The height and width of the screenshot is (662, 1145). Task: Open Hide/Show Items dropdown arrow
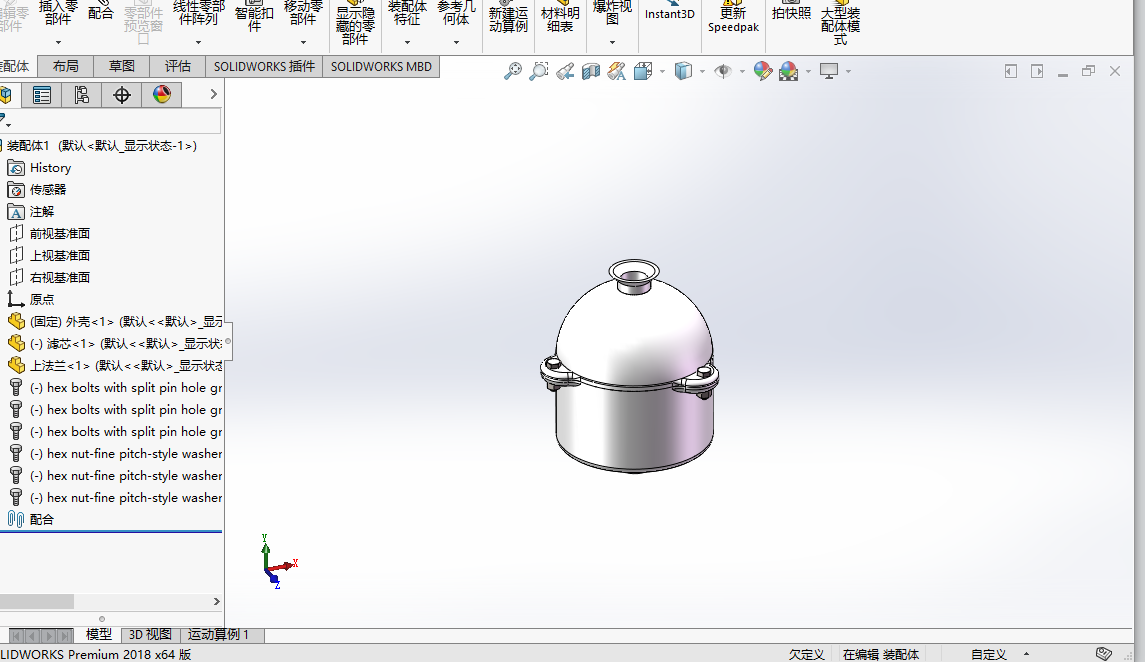click(x=742, y=72)
